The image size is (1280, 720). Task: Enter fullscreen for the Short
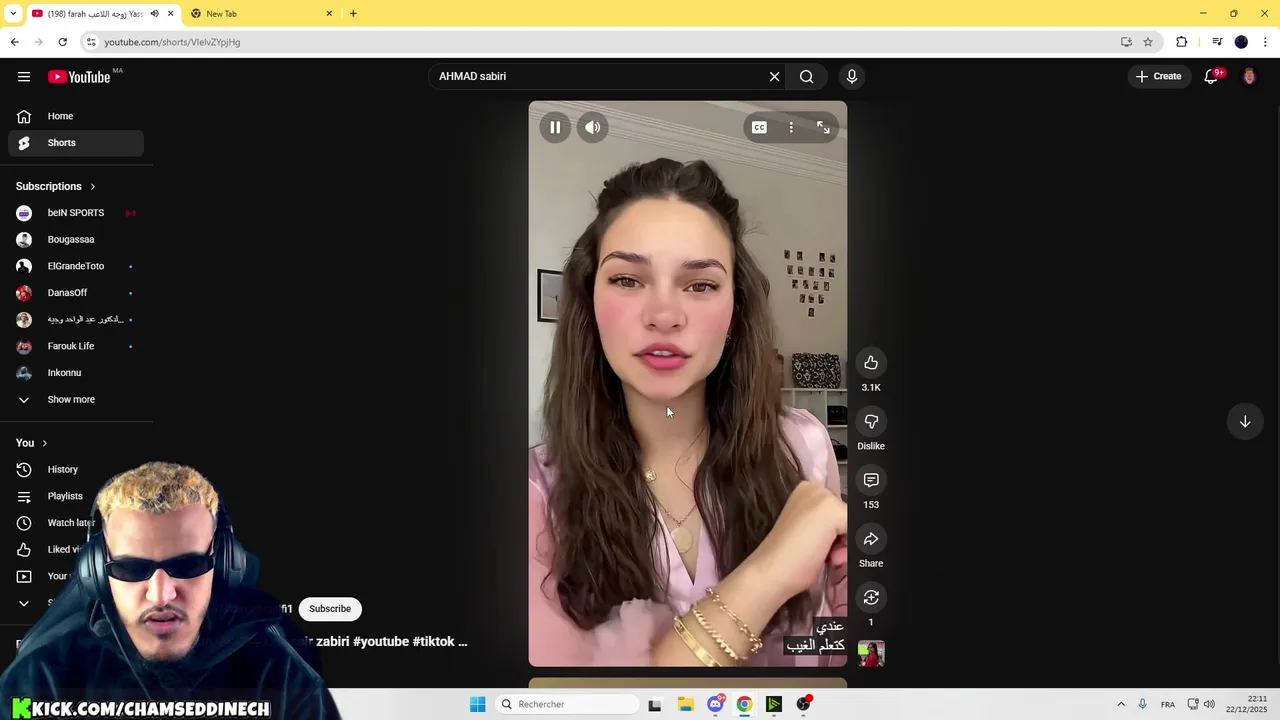tap(823, 128)
